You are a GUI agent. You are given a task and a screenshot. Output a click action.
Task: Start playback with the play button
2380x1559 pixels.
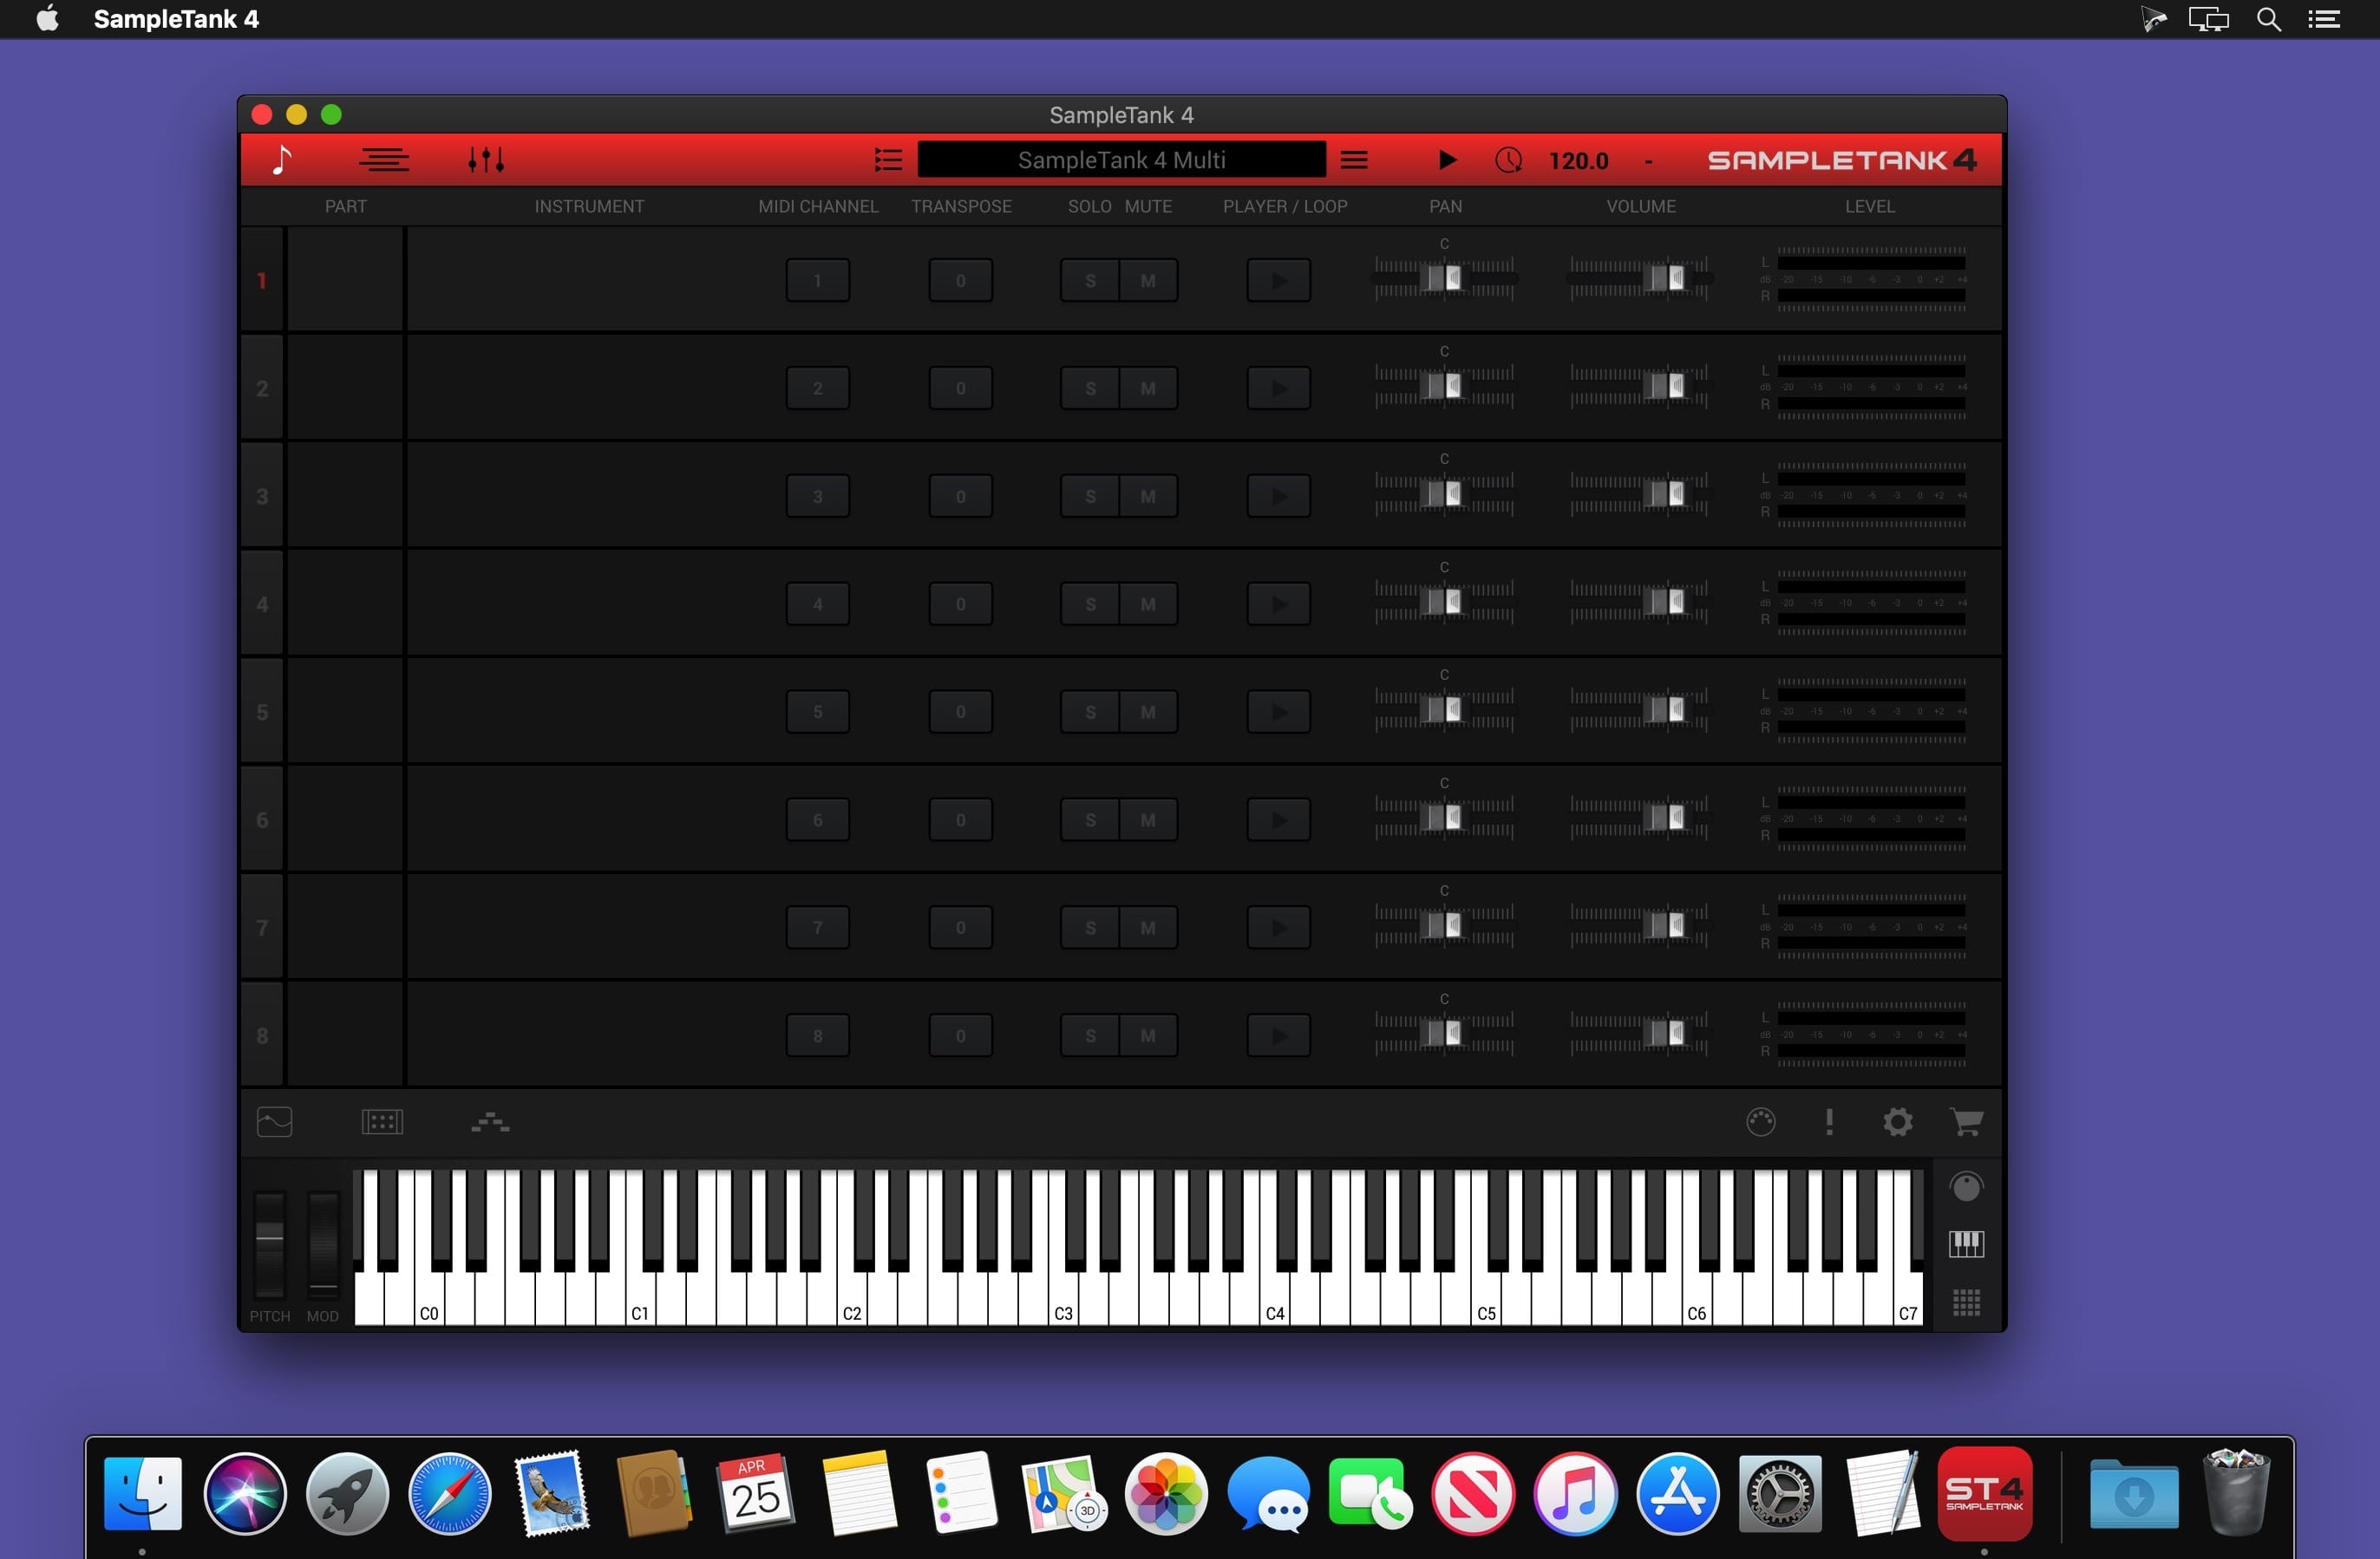coord(1447,160)
